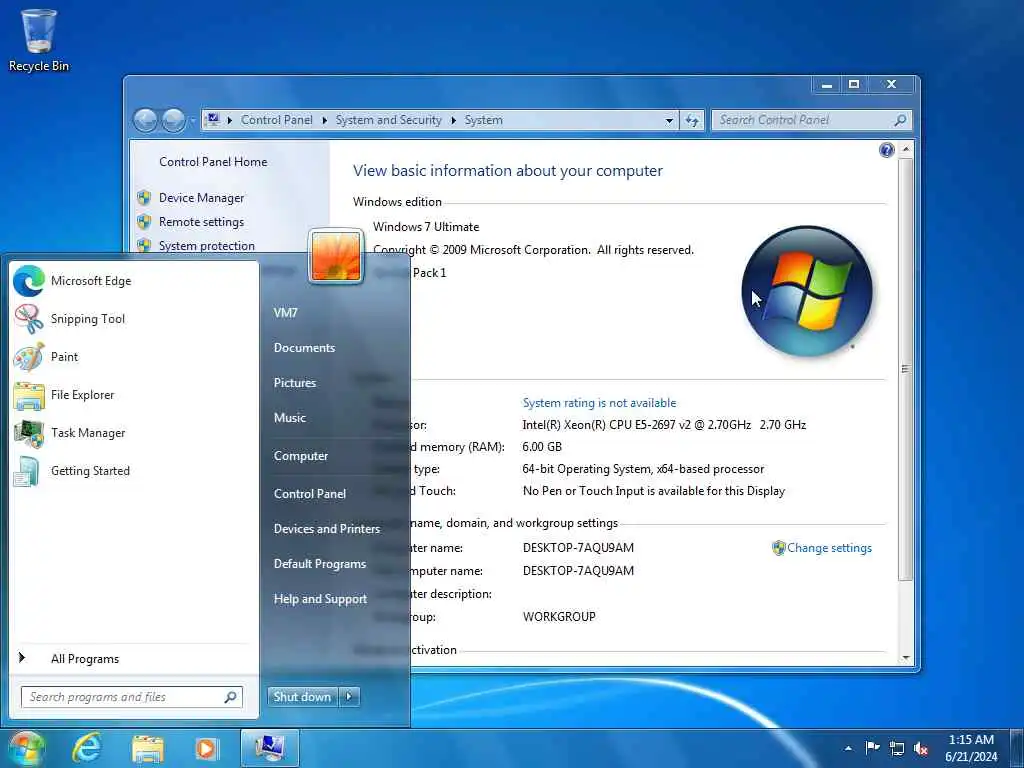Open Pictures from Start menu
This screenshot has width=1024, height=768.
[x=295, y=383]
